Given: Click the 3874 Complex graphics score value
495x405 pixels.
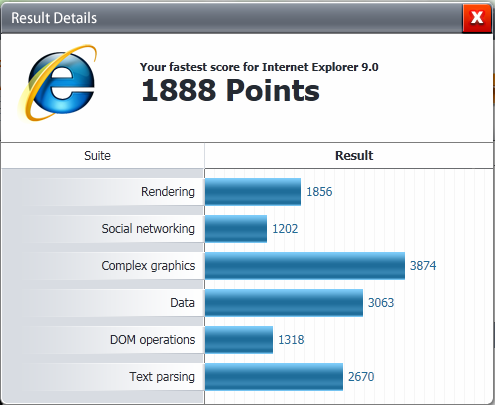Looking at the screenshot, I should (x=423, y=266).
